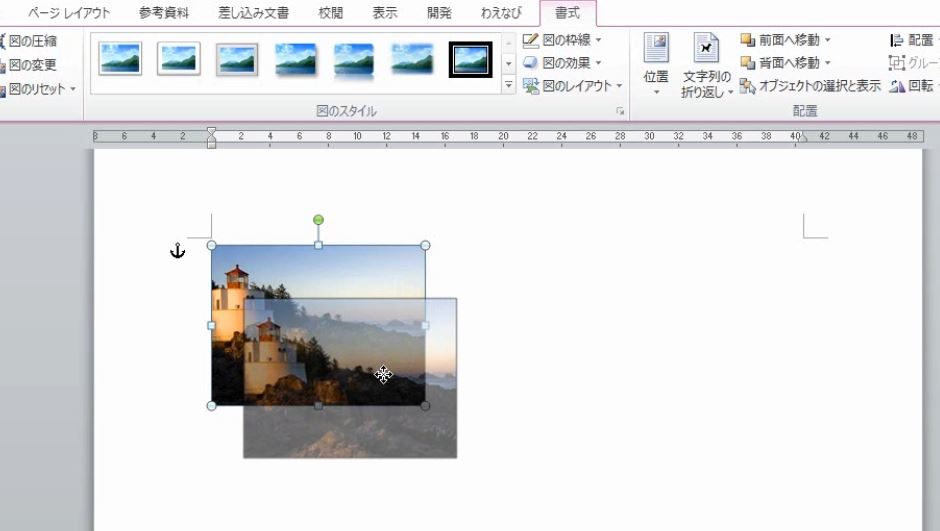Apply the first picture style thumbnail
The width and height of the screenshot is (940, 531).
click(120, 59)
